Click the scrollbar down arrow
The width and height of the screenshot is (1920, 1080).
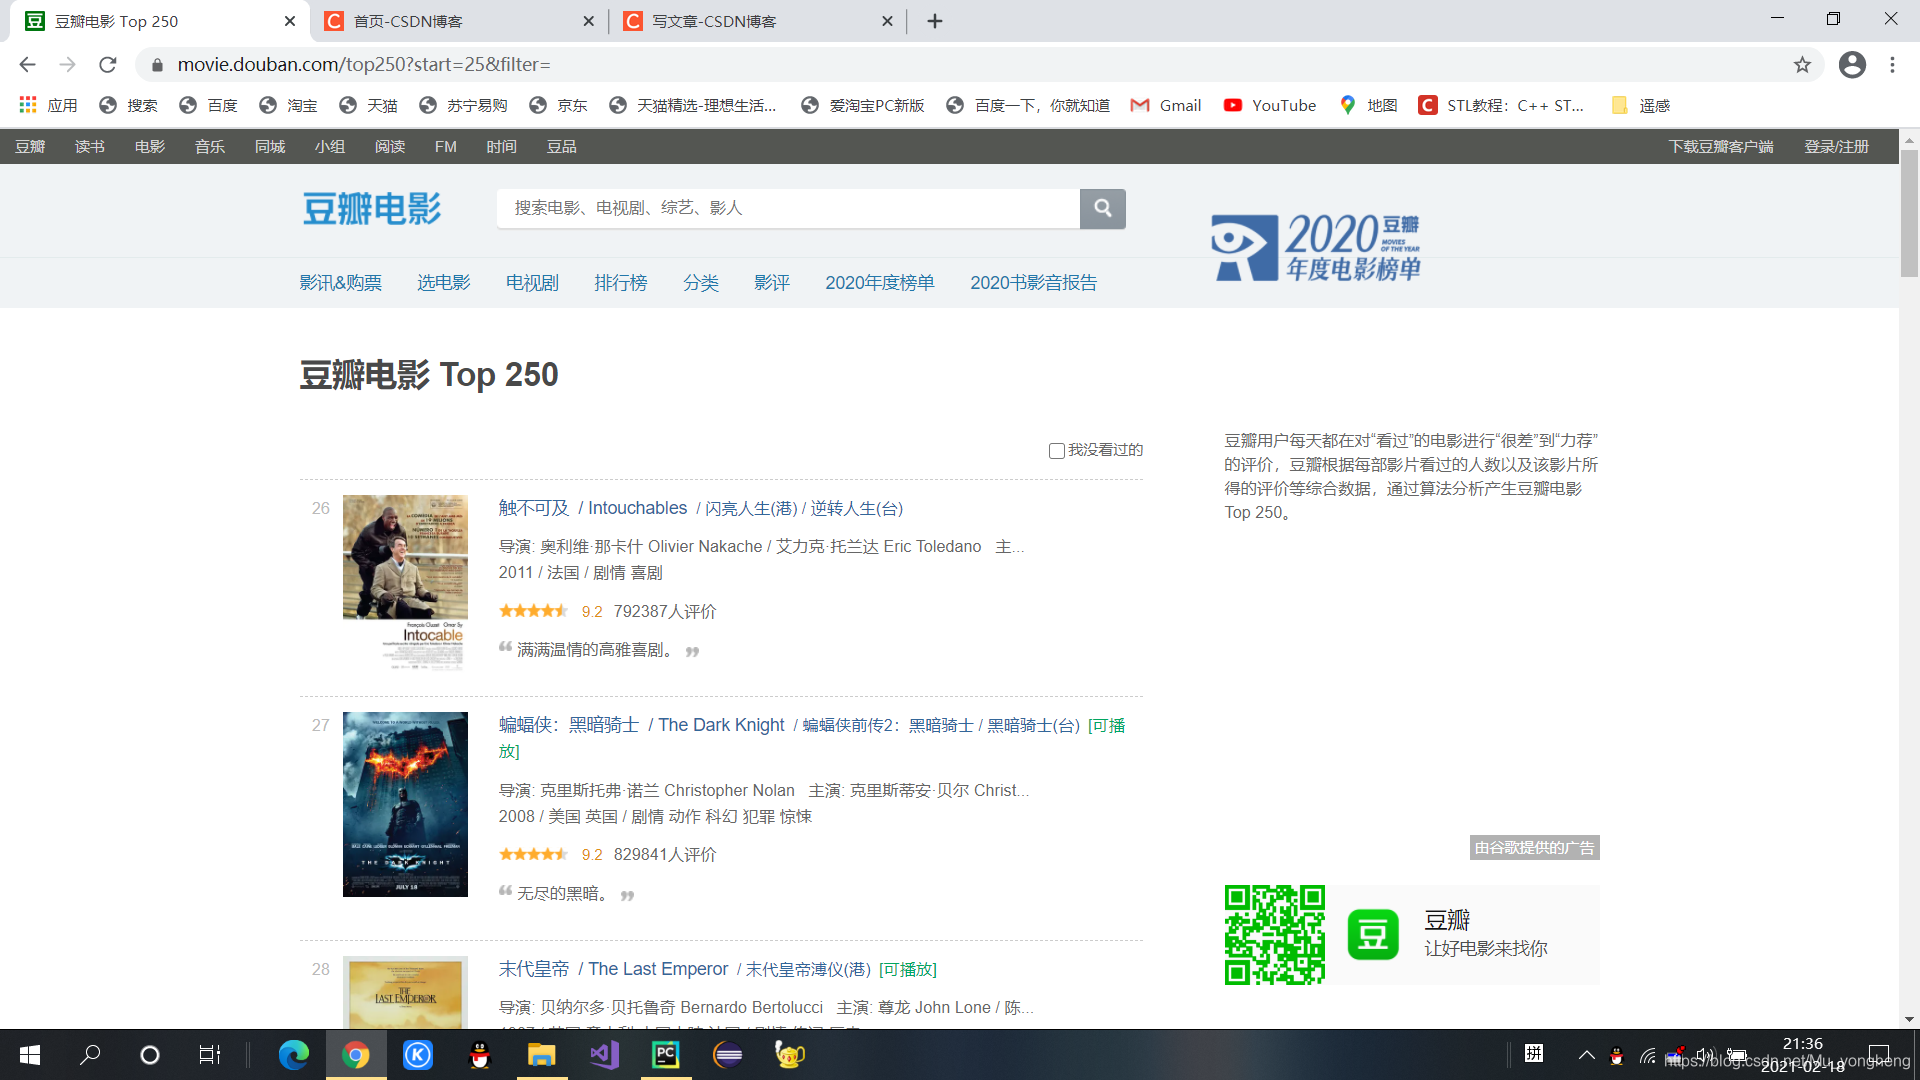click(x=1909, y=1019)
